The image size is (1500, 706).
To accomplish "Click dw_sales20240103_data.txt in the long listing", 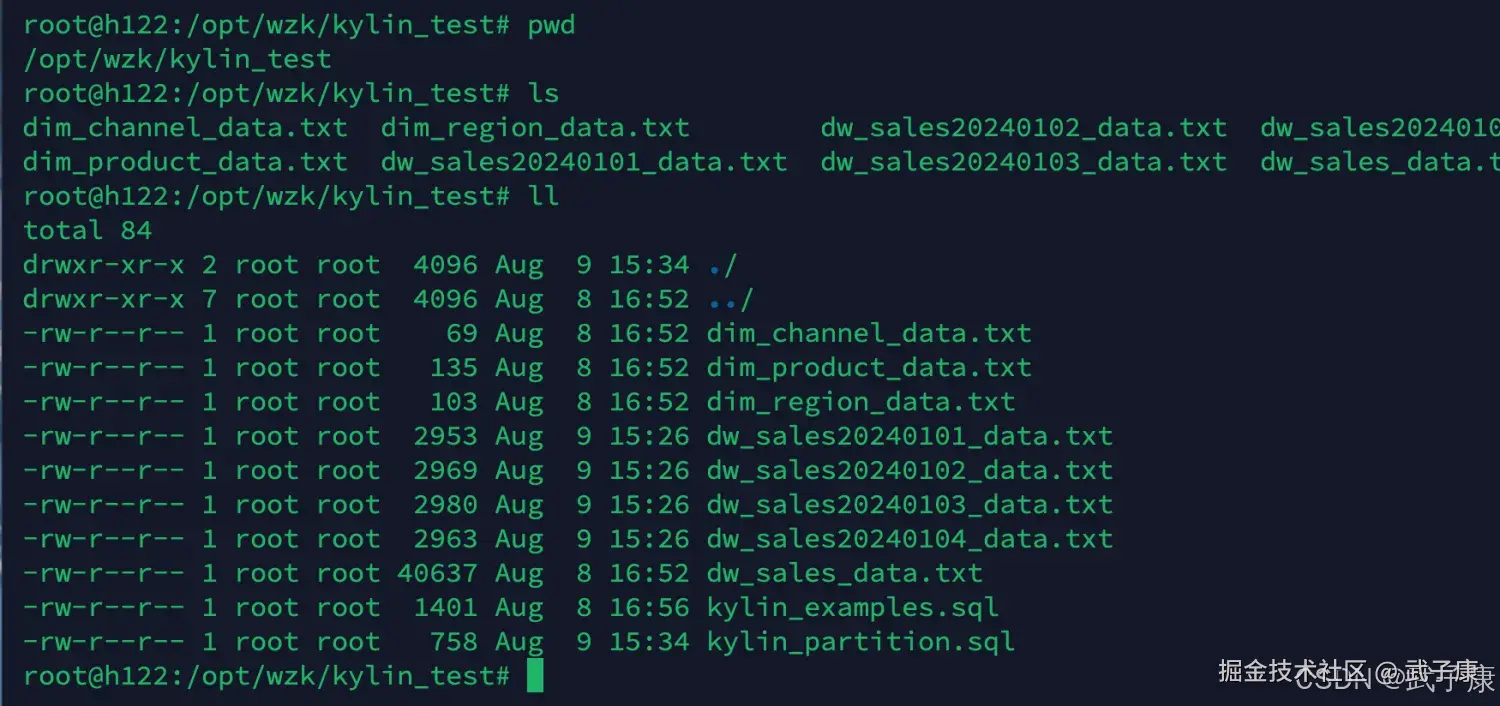I will (909, 505).
